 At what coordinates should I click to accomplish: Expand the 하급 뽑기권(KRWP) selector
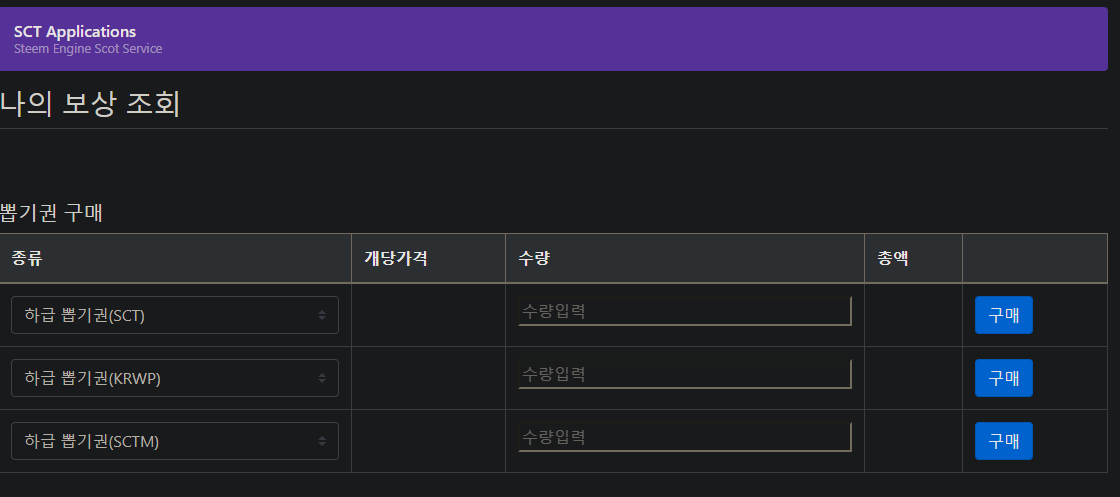tap(175, 378)
